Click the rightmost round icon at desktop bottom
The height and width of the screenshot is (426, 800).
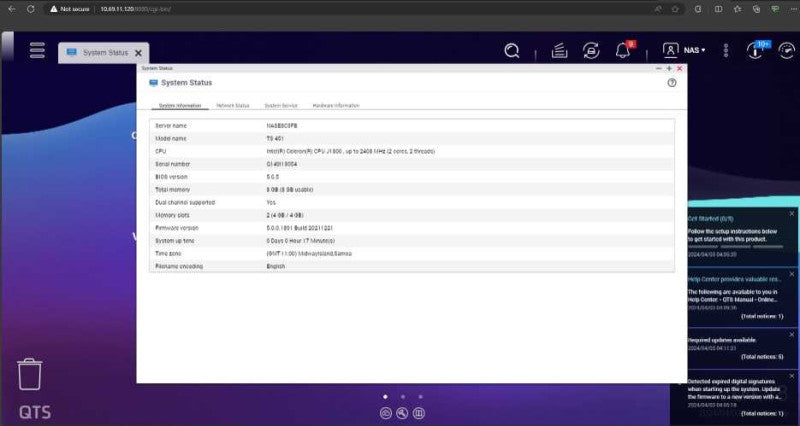pyautogui.click(x=419, y=413)
